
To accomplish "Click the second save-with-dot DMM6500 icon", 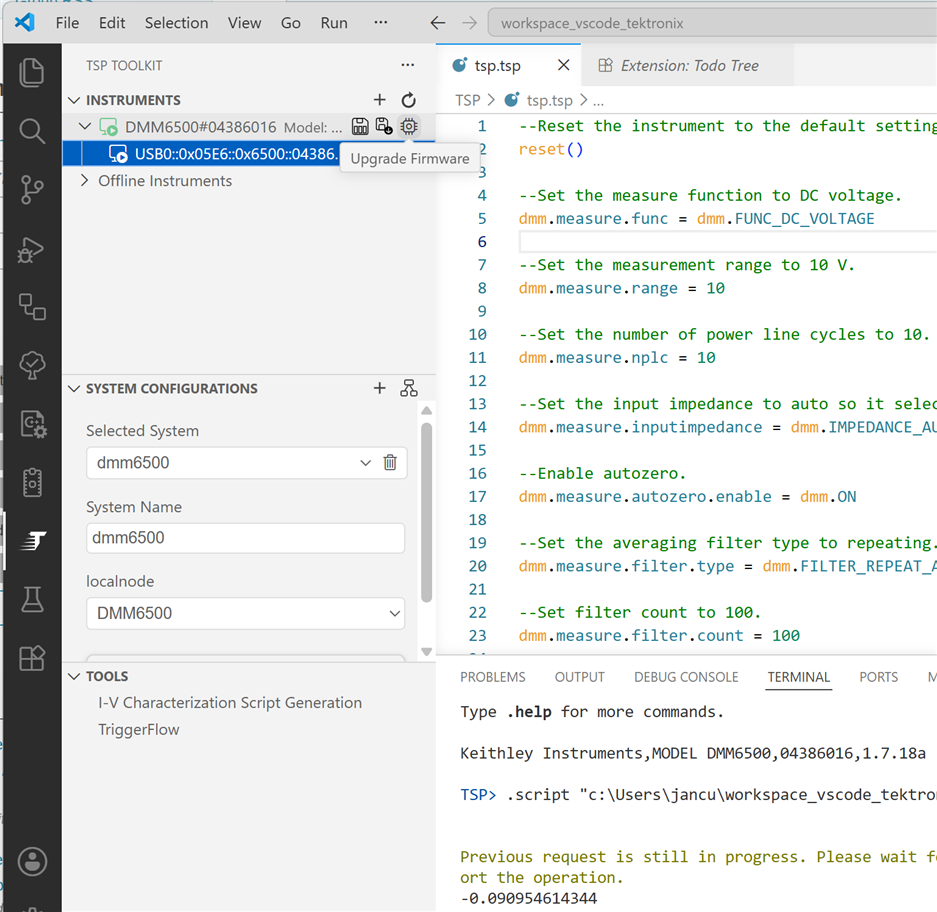I will coord(384,126).
